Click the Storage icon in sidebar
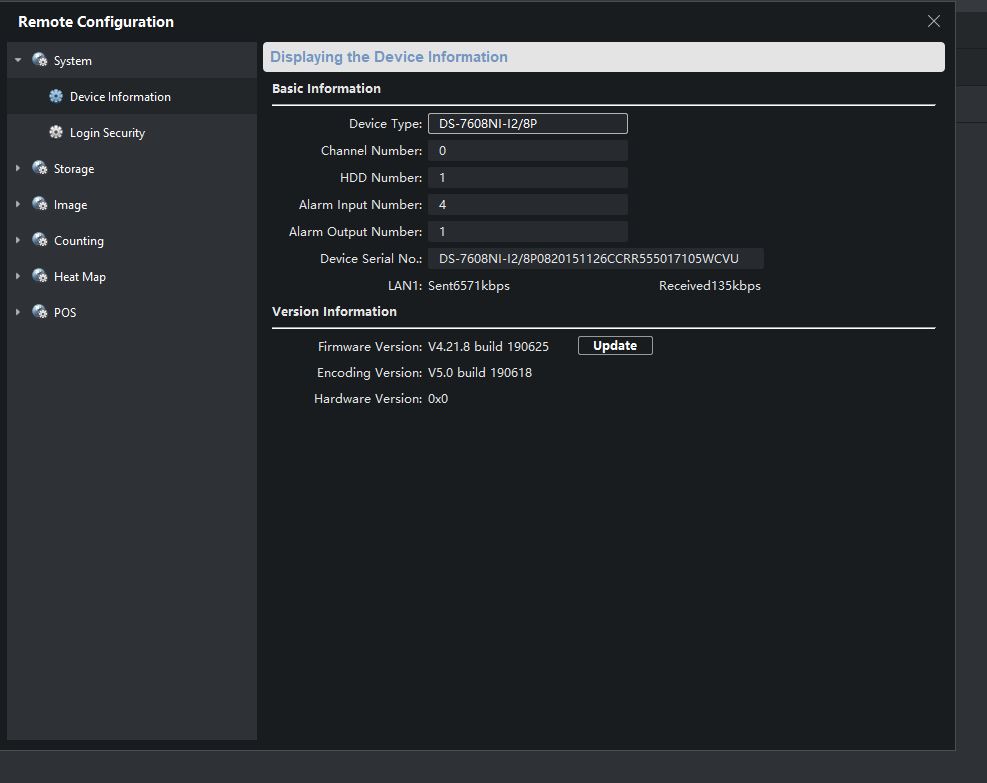 [x=40, y=169]
